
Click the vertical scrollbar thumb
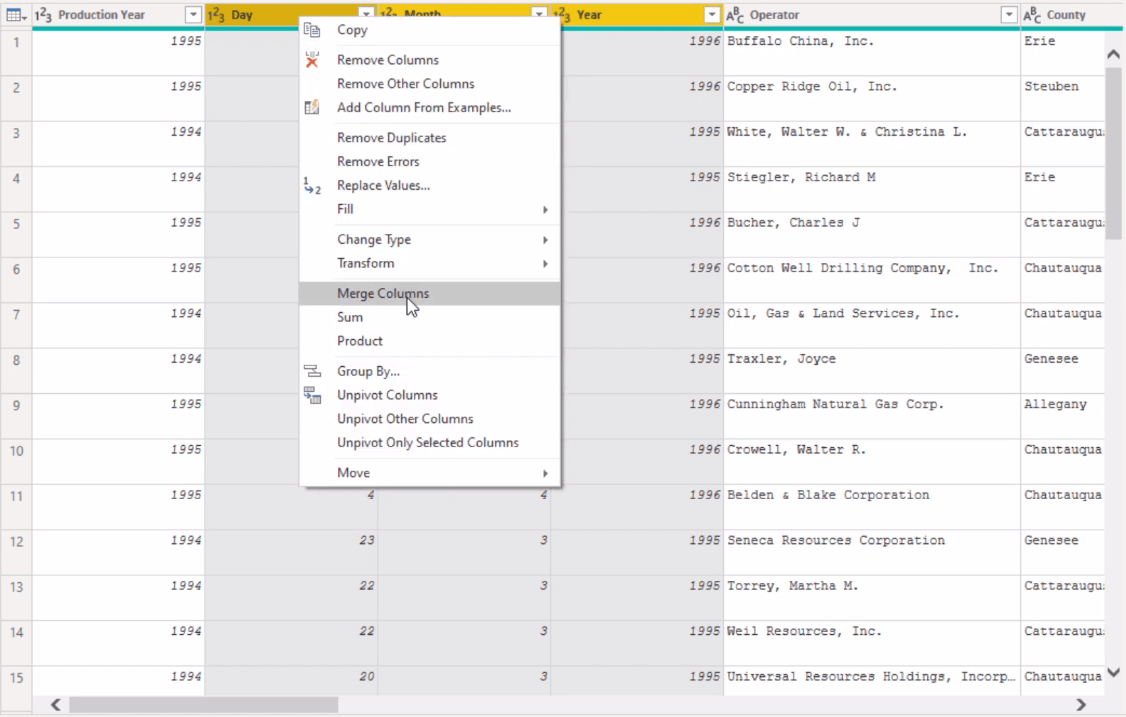click(x=1113, y=154)
